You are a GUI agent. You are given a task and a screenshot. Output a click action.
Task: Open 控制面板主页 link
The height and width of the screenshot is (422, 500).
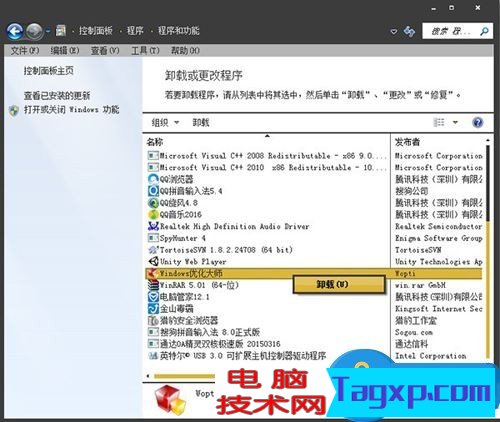(49, 71)
